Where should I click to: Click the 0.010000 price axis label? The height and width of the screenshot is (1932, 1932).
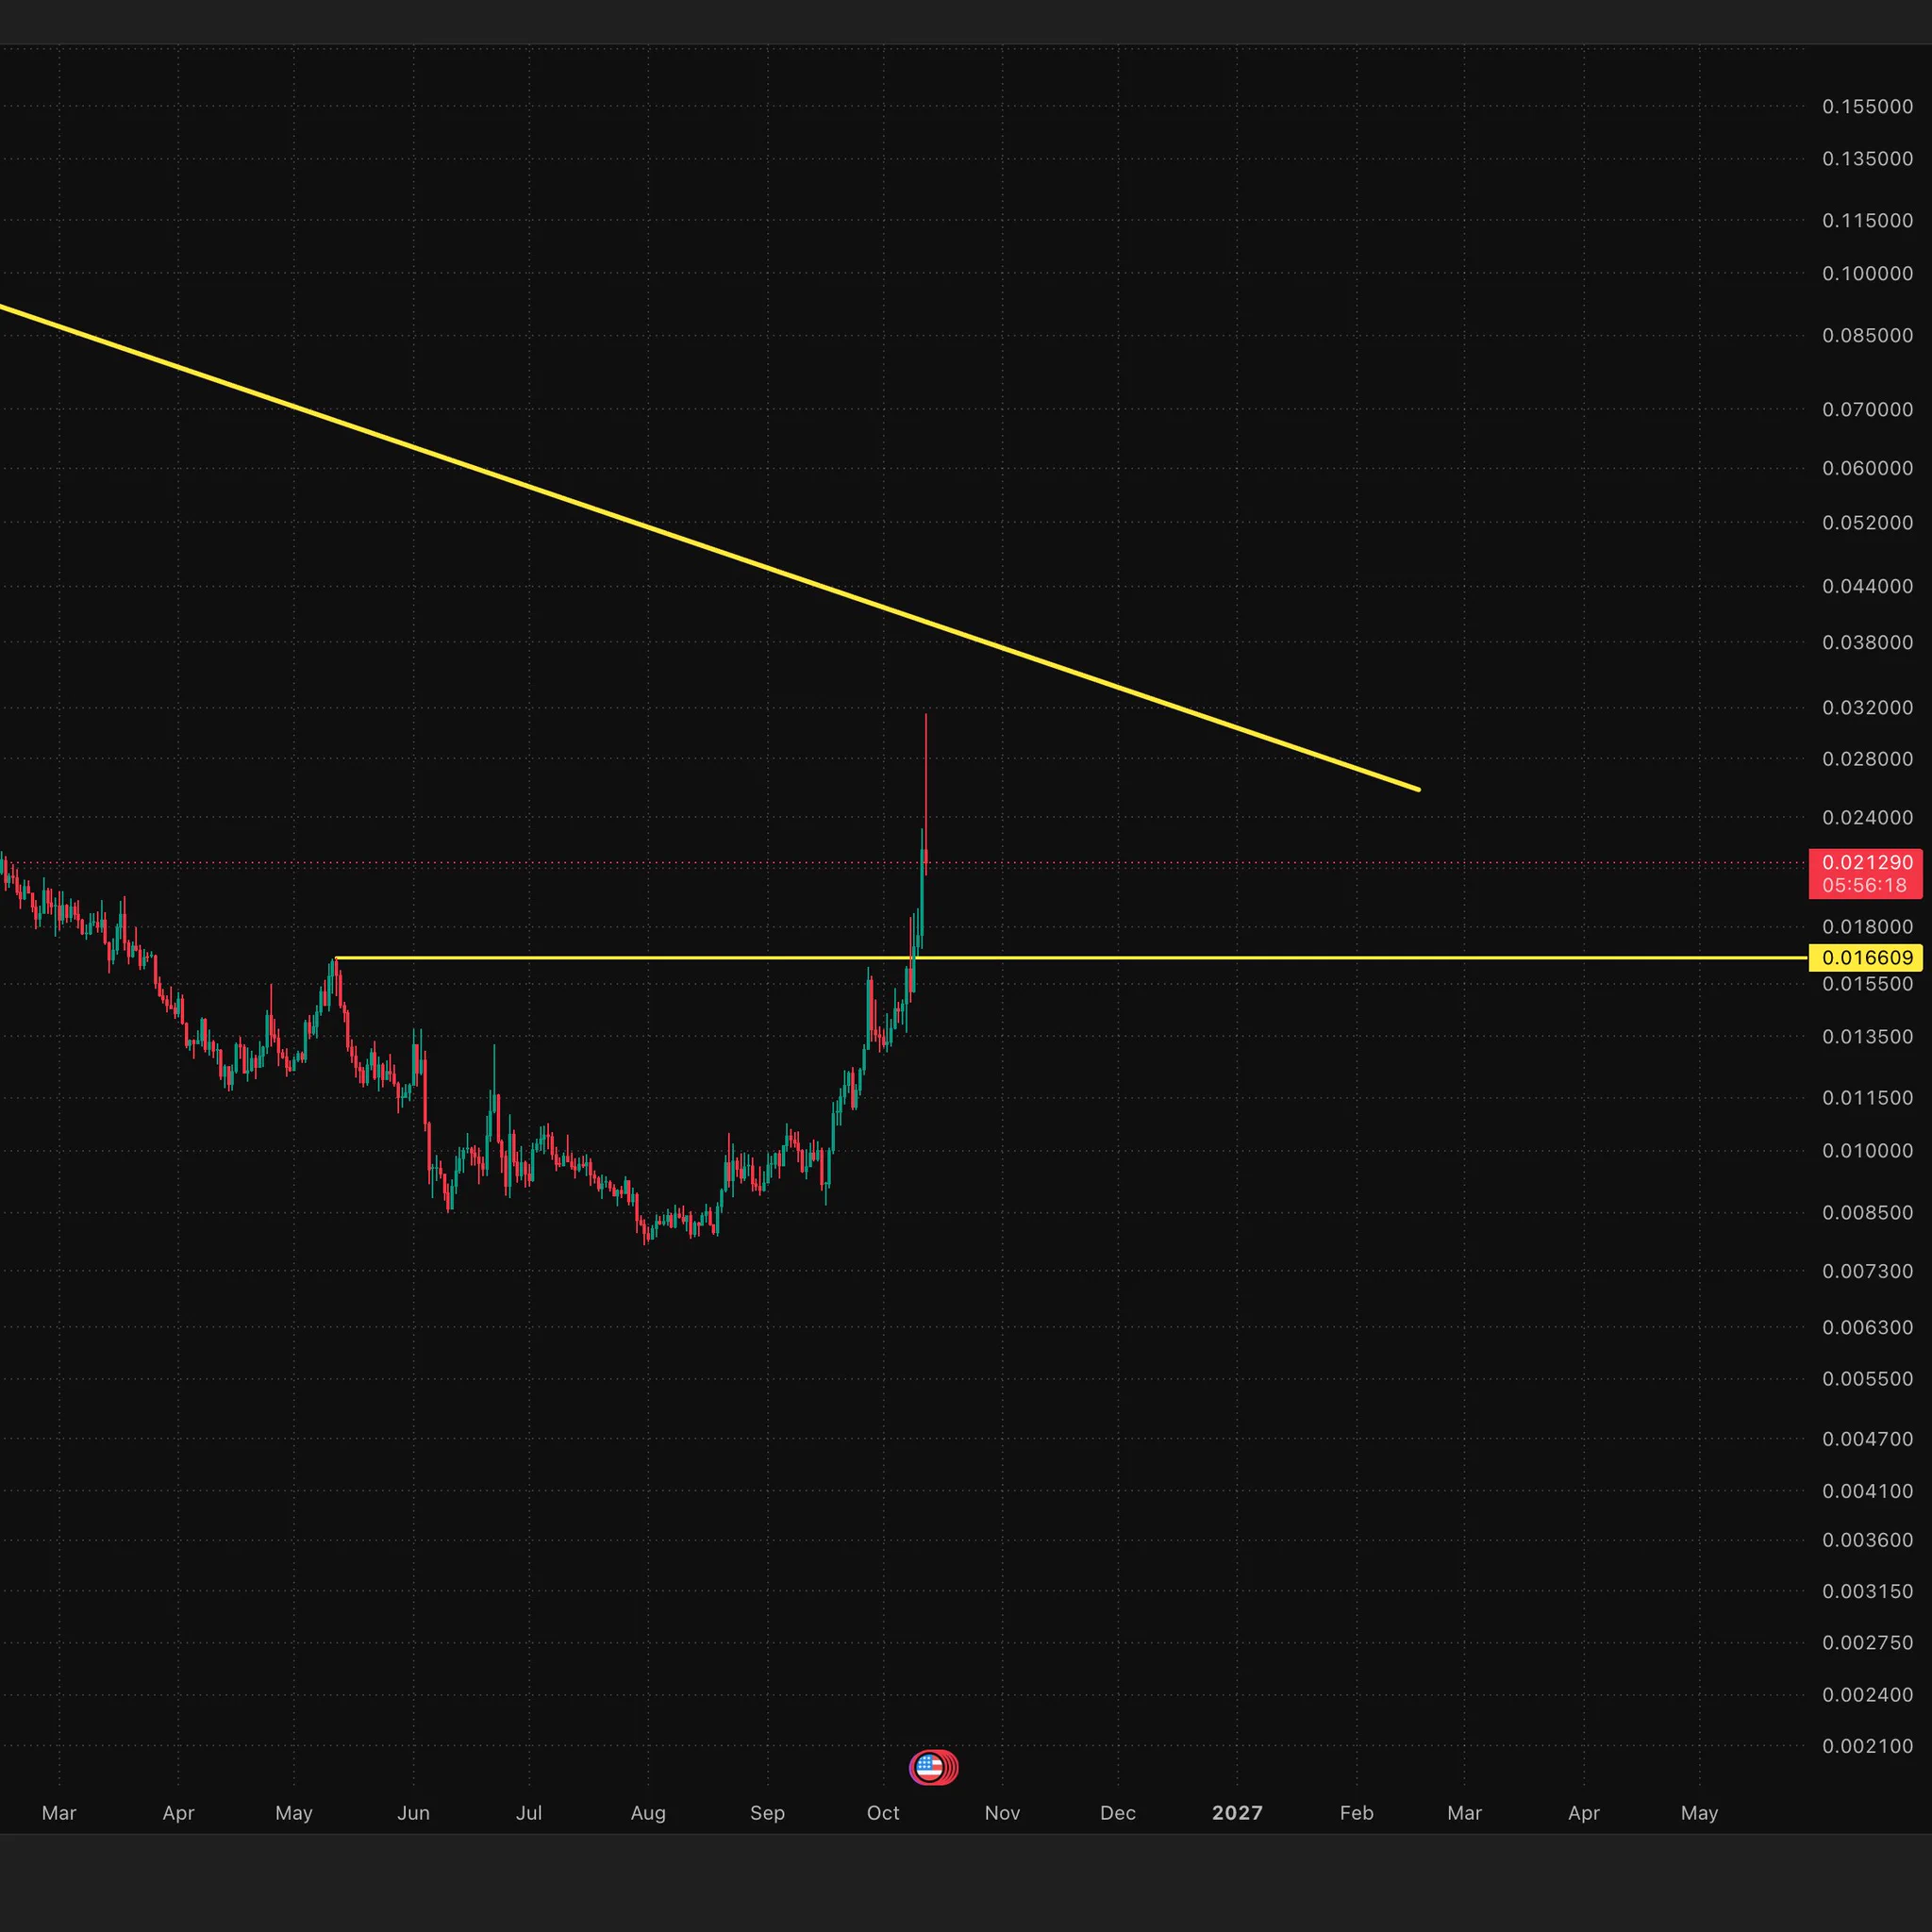[x=1867, y=1151]
